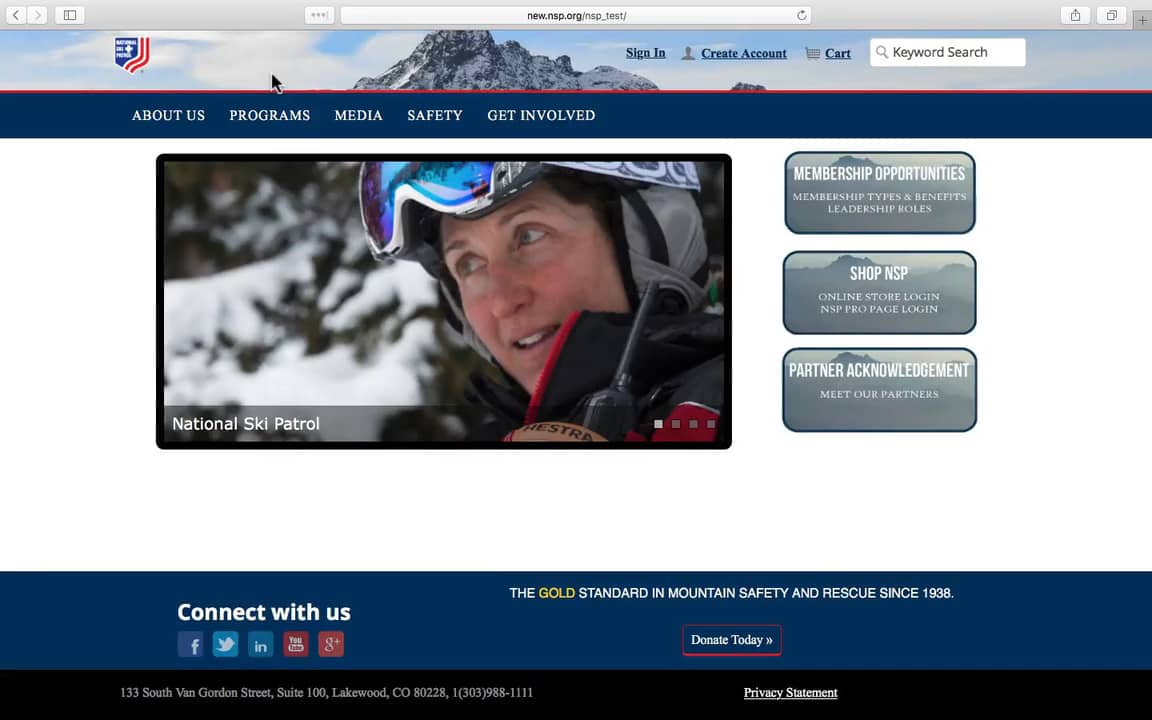Select the first slideshow indicator dot

(x=658, y=424)
